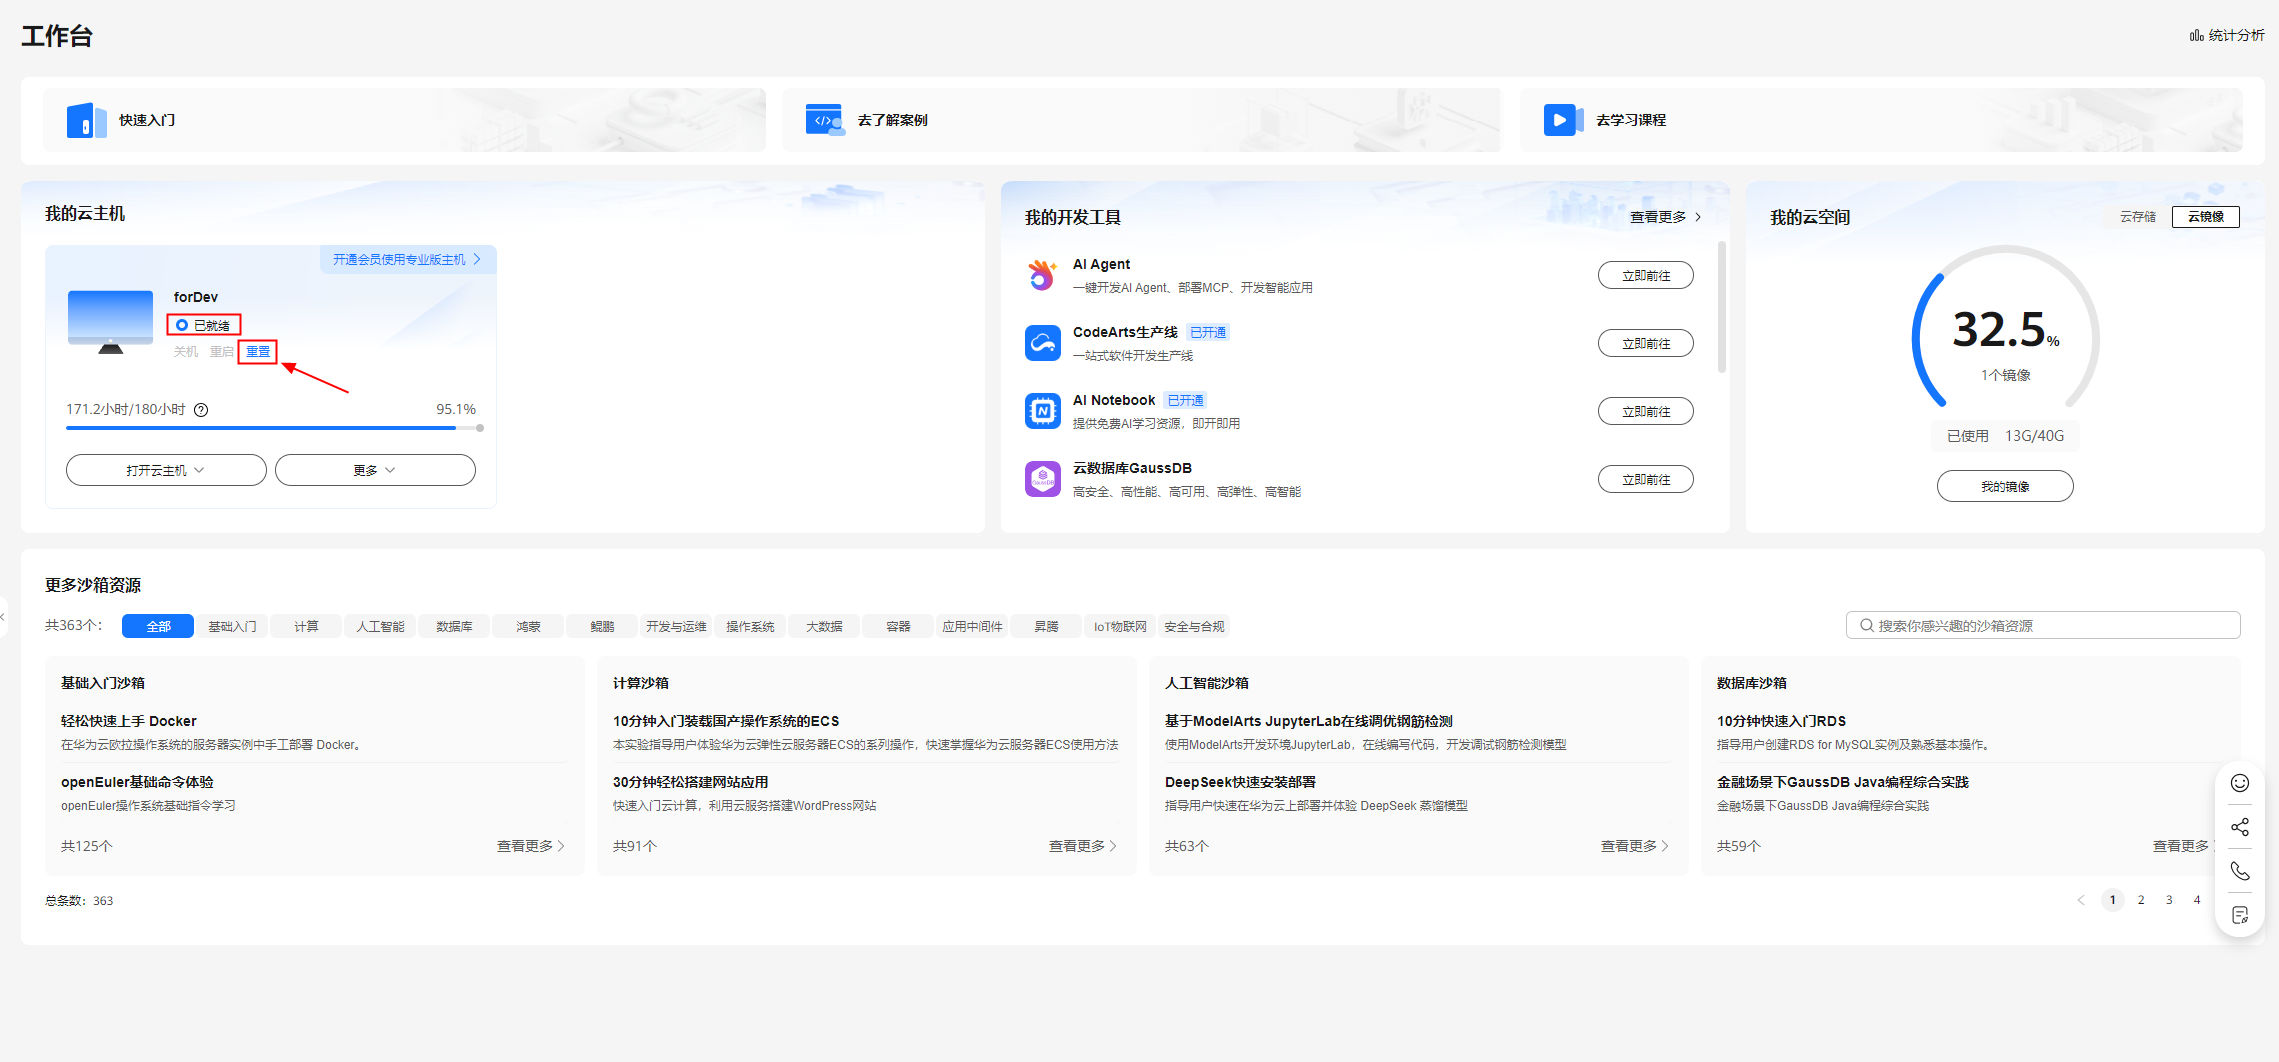The image size is (2279, 1062).
Task: Select the 计算 category tab
Action: click(x=306, y=626)
